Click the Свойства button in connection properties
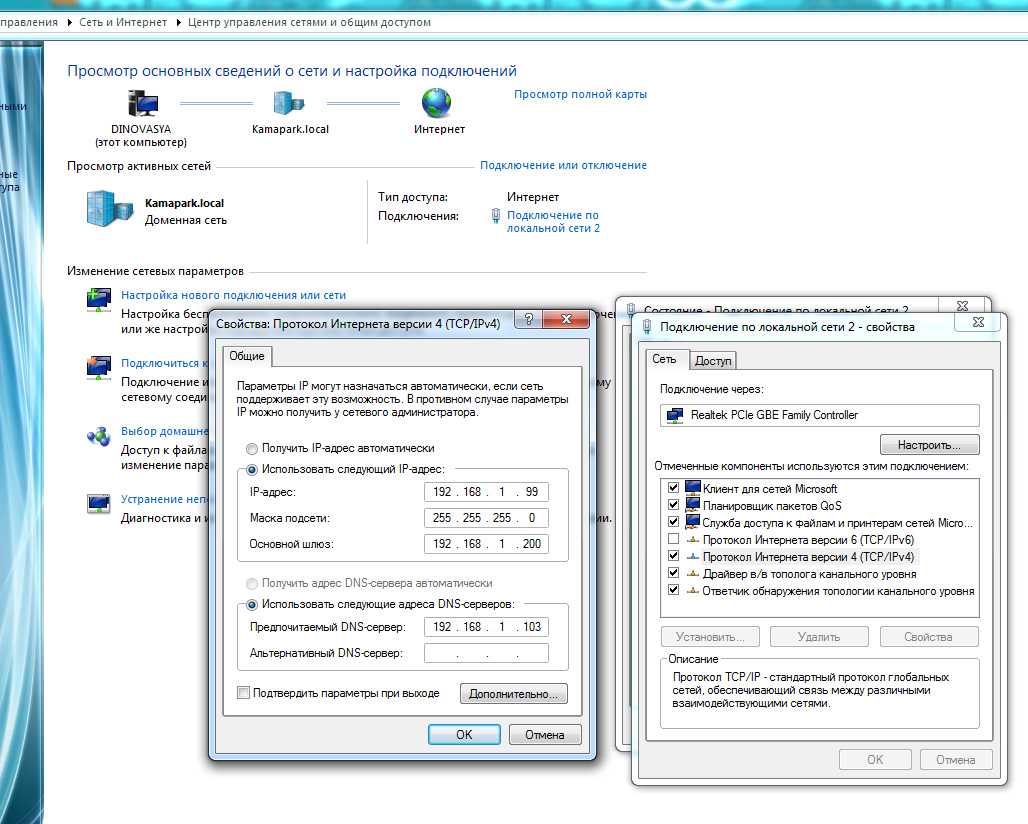 point(929,637)
